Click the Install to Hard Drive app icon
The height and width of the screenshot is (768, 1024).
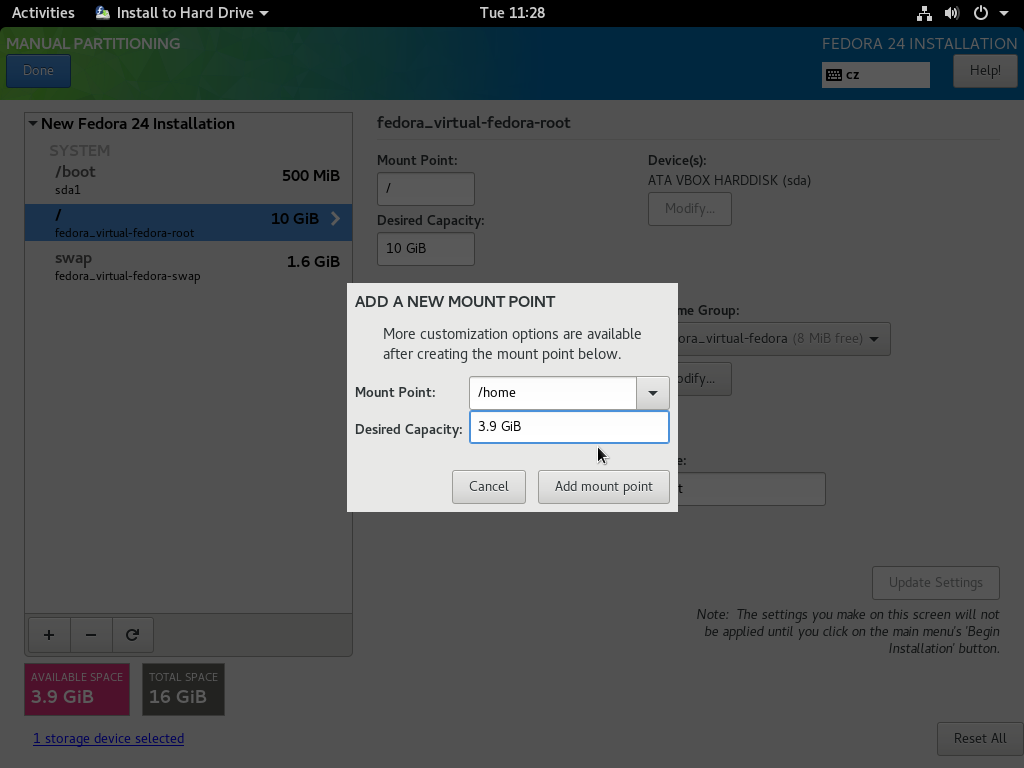(103, 13)
